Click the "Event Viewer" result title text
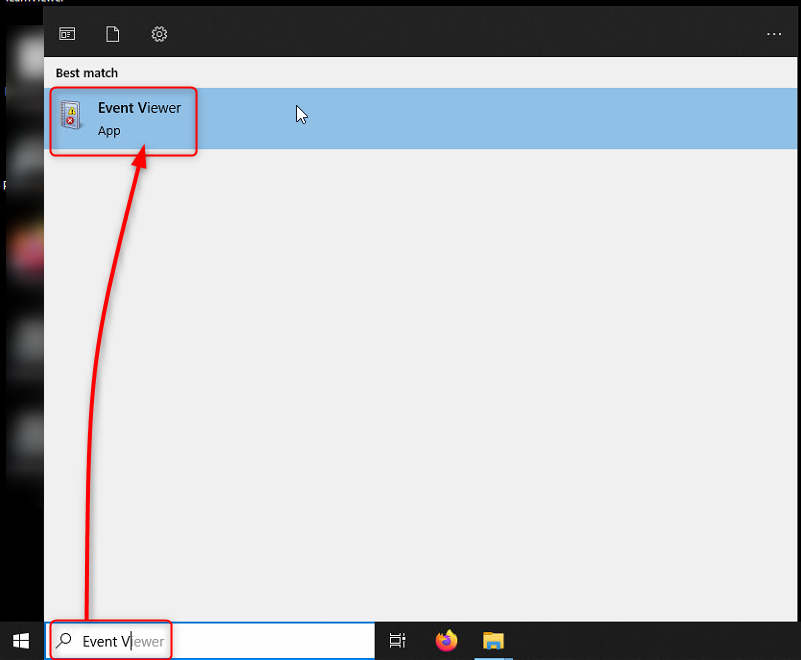 [139, 108]
